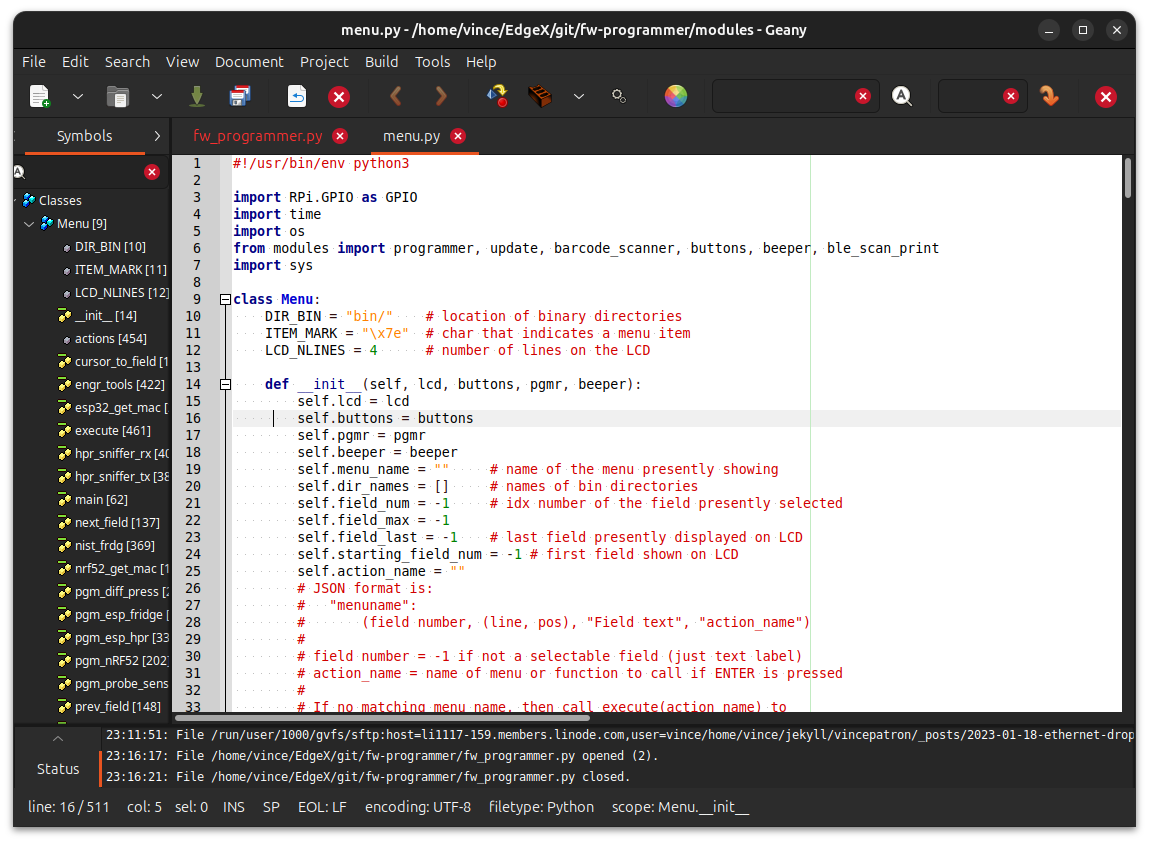Open the color chooser wheel icon

click(676, 96)
